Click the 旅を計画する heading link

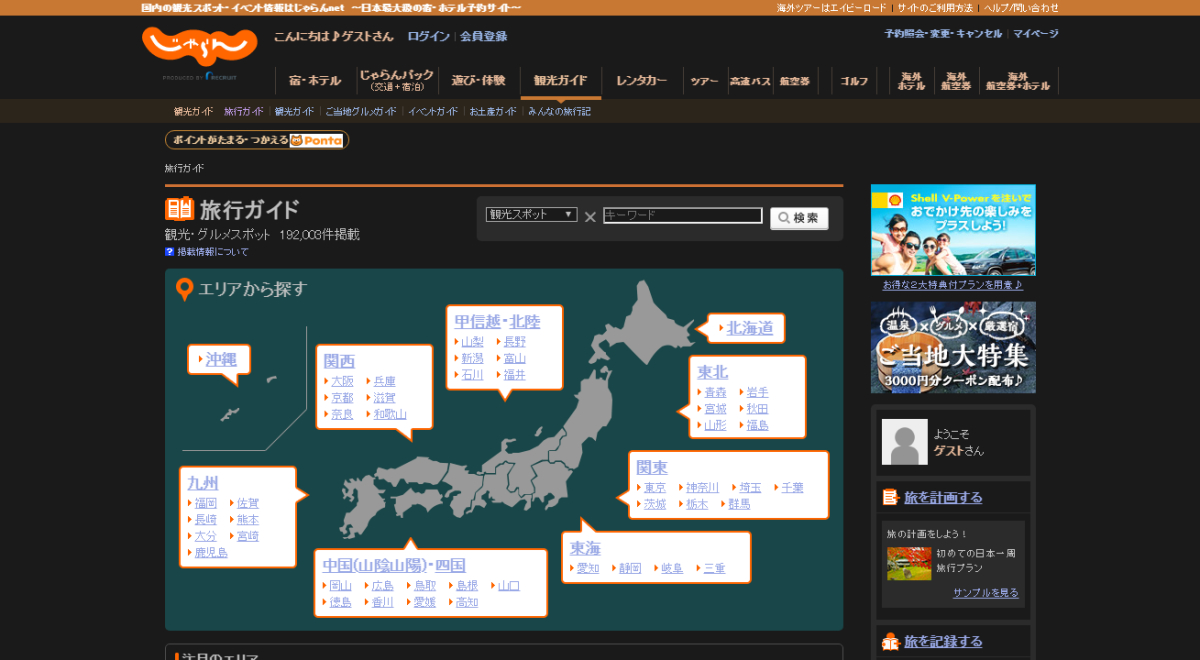point(943,498)
